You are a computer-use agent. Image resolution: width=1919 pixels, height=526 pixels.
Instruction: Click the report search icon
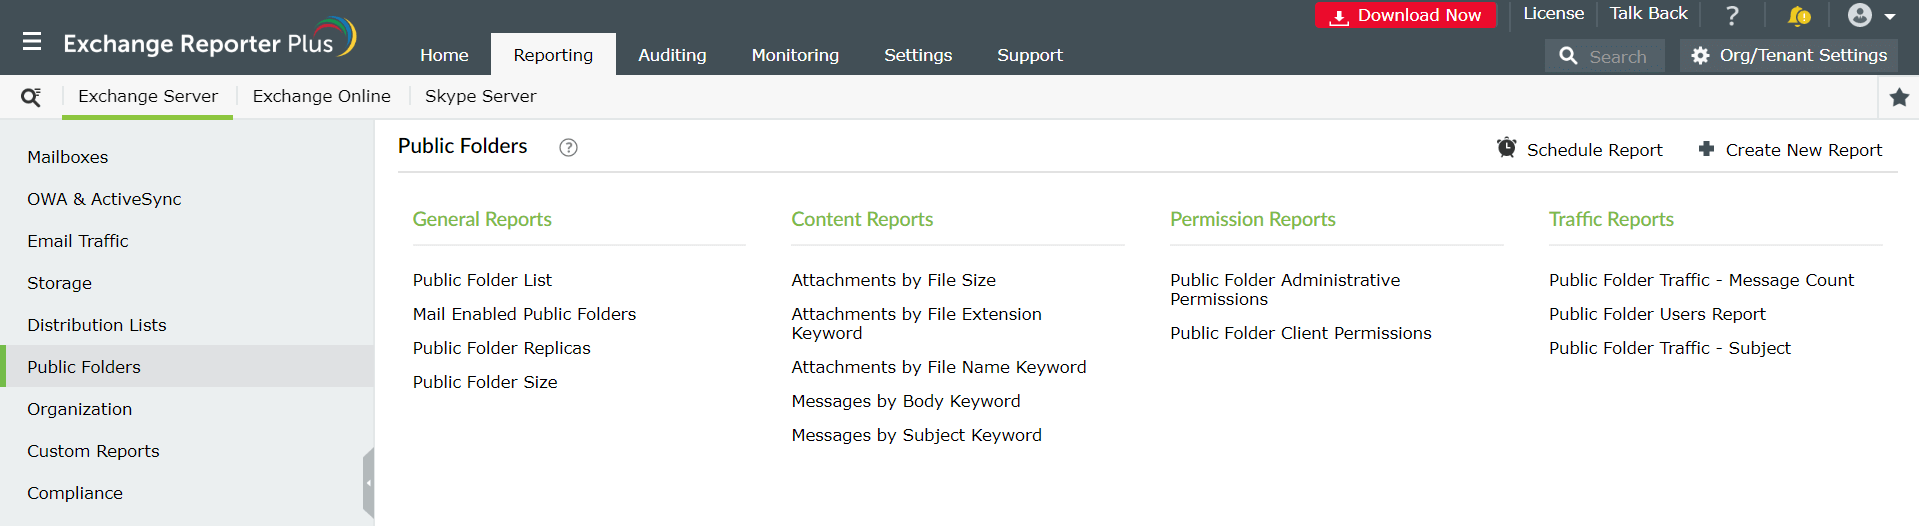tap(31, 97)
